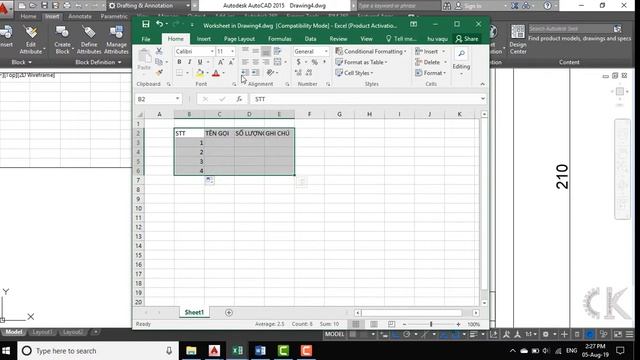Screen dimensions: 640x360
Task: Click the Excel Undo arrow
Action: click(160, 24)
